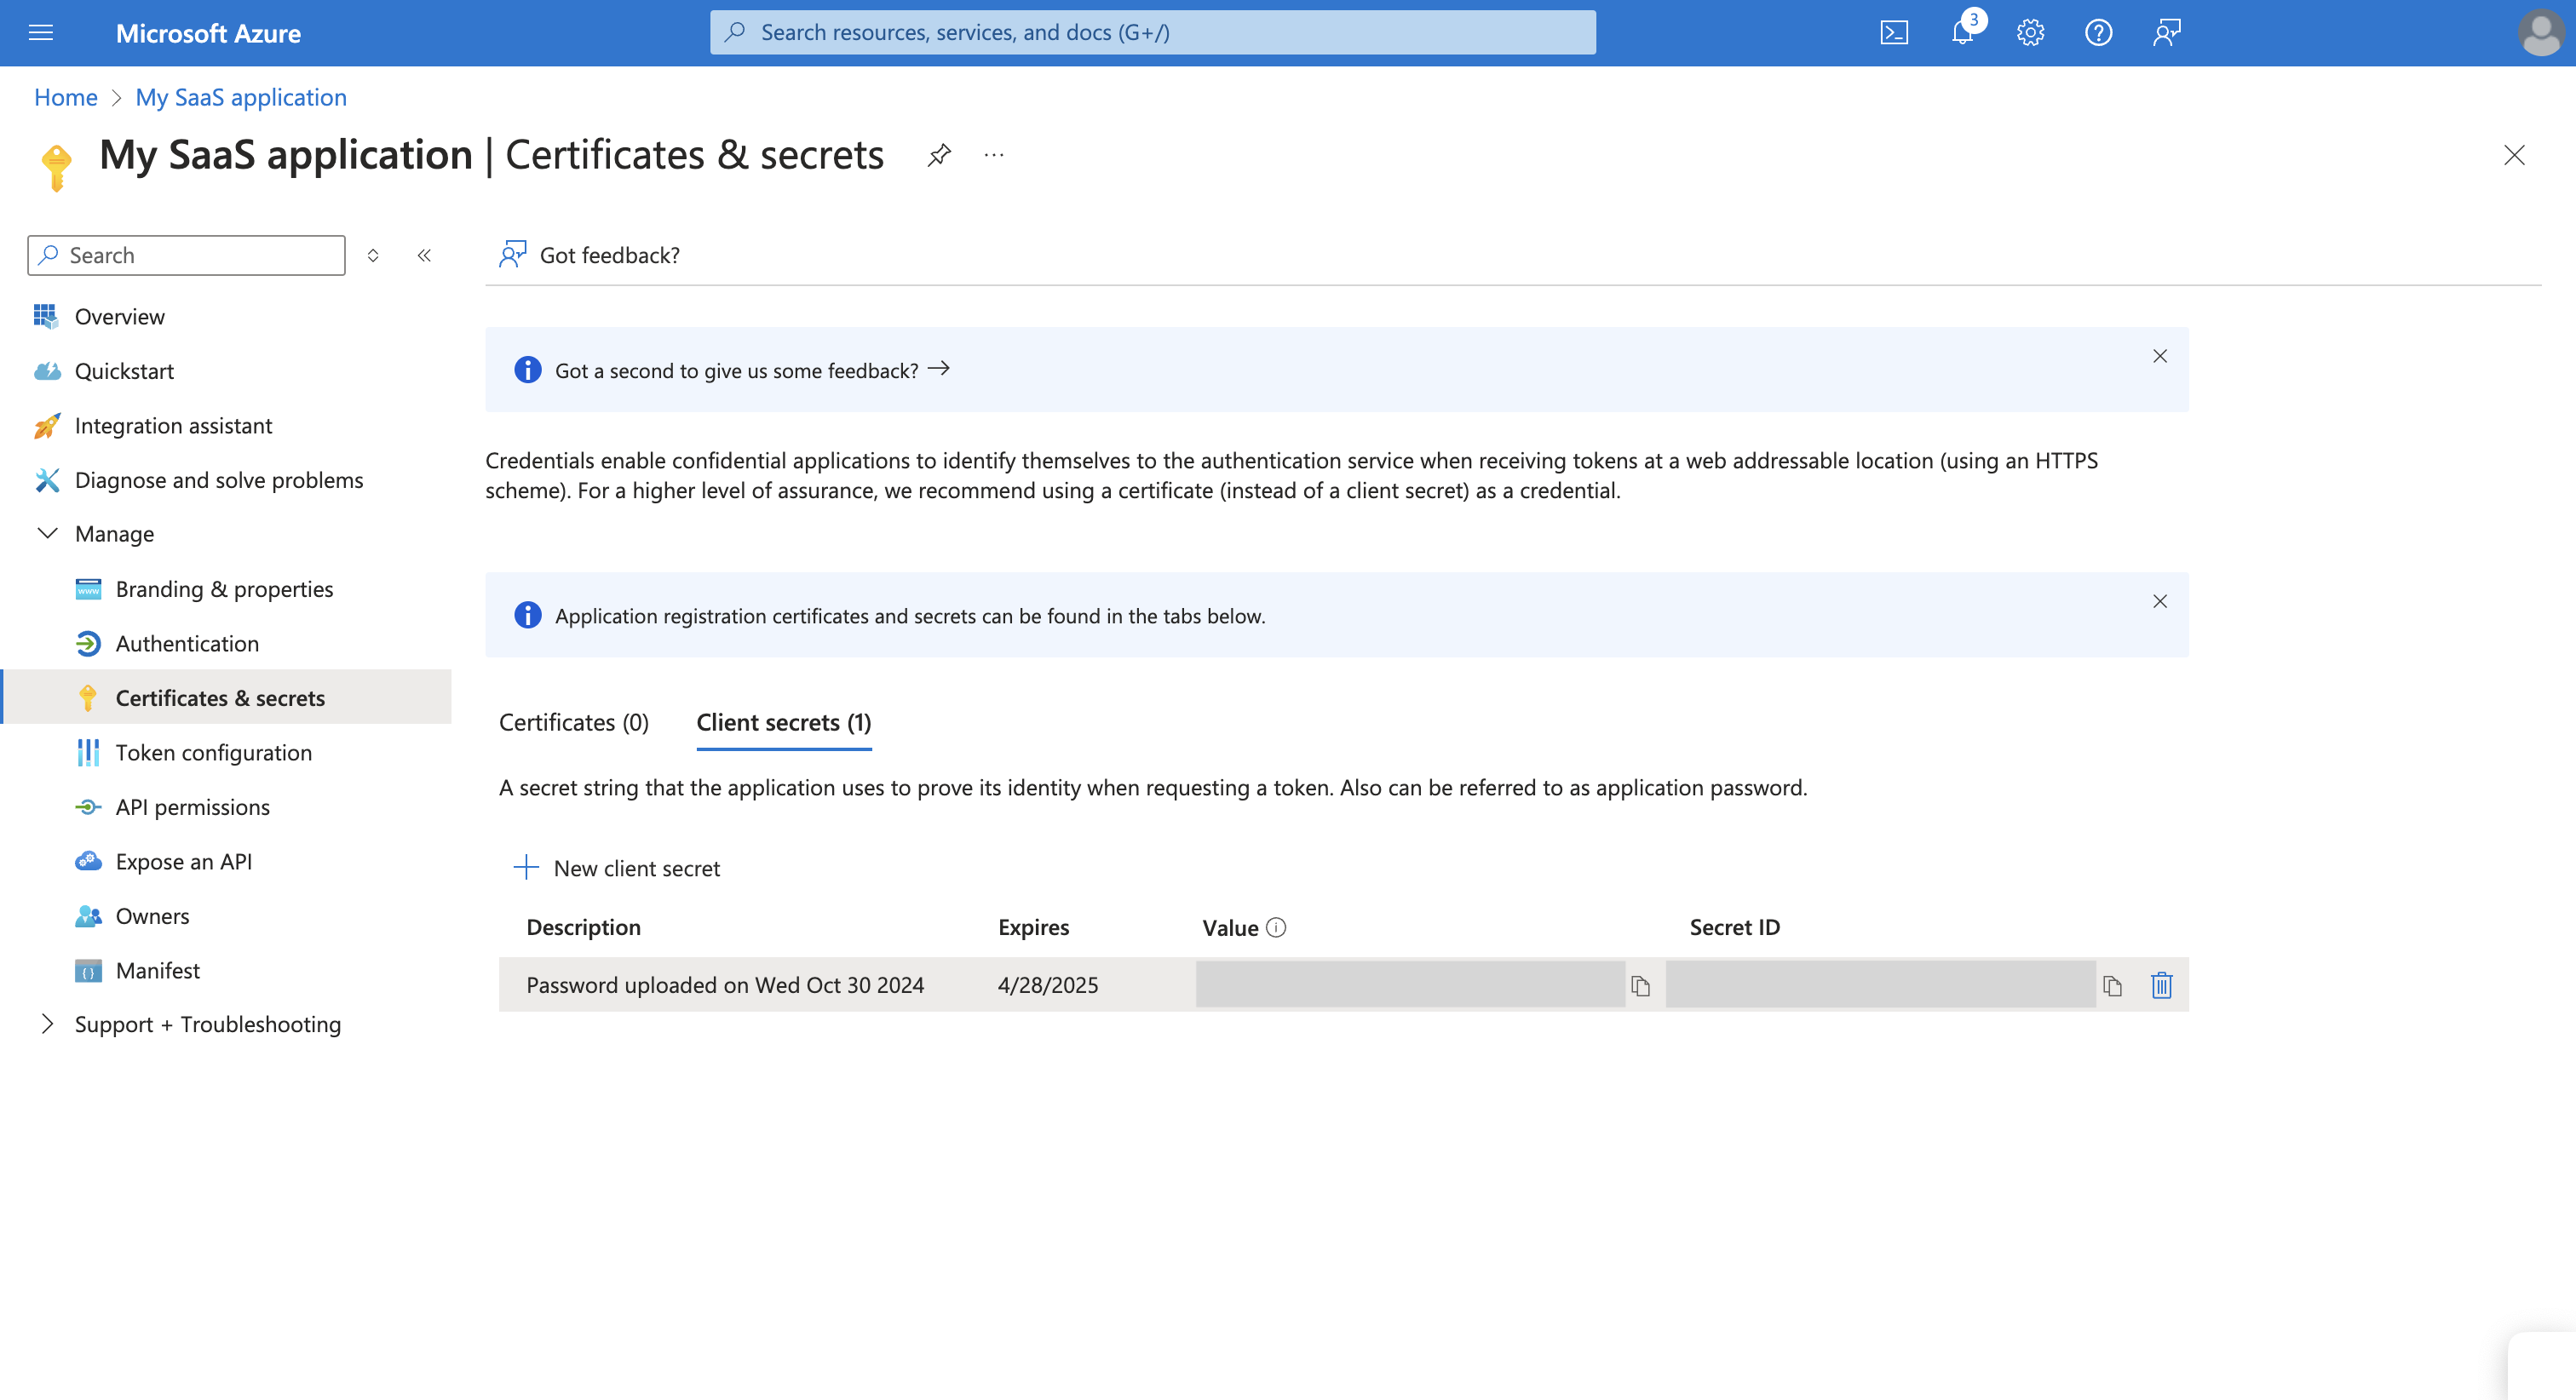The width and height of the screenshot is (2576, 1400).
Task: Navigate to Home via breadcrumb
Action: coord(65,97)
